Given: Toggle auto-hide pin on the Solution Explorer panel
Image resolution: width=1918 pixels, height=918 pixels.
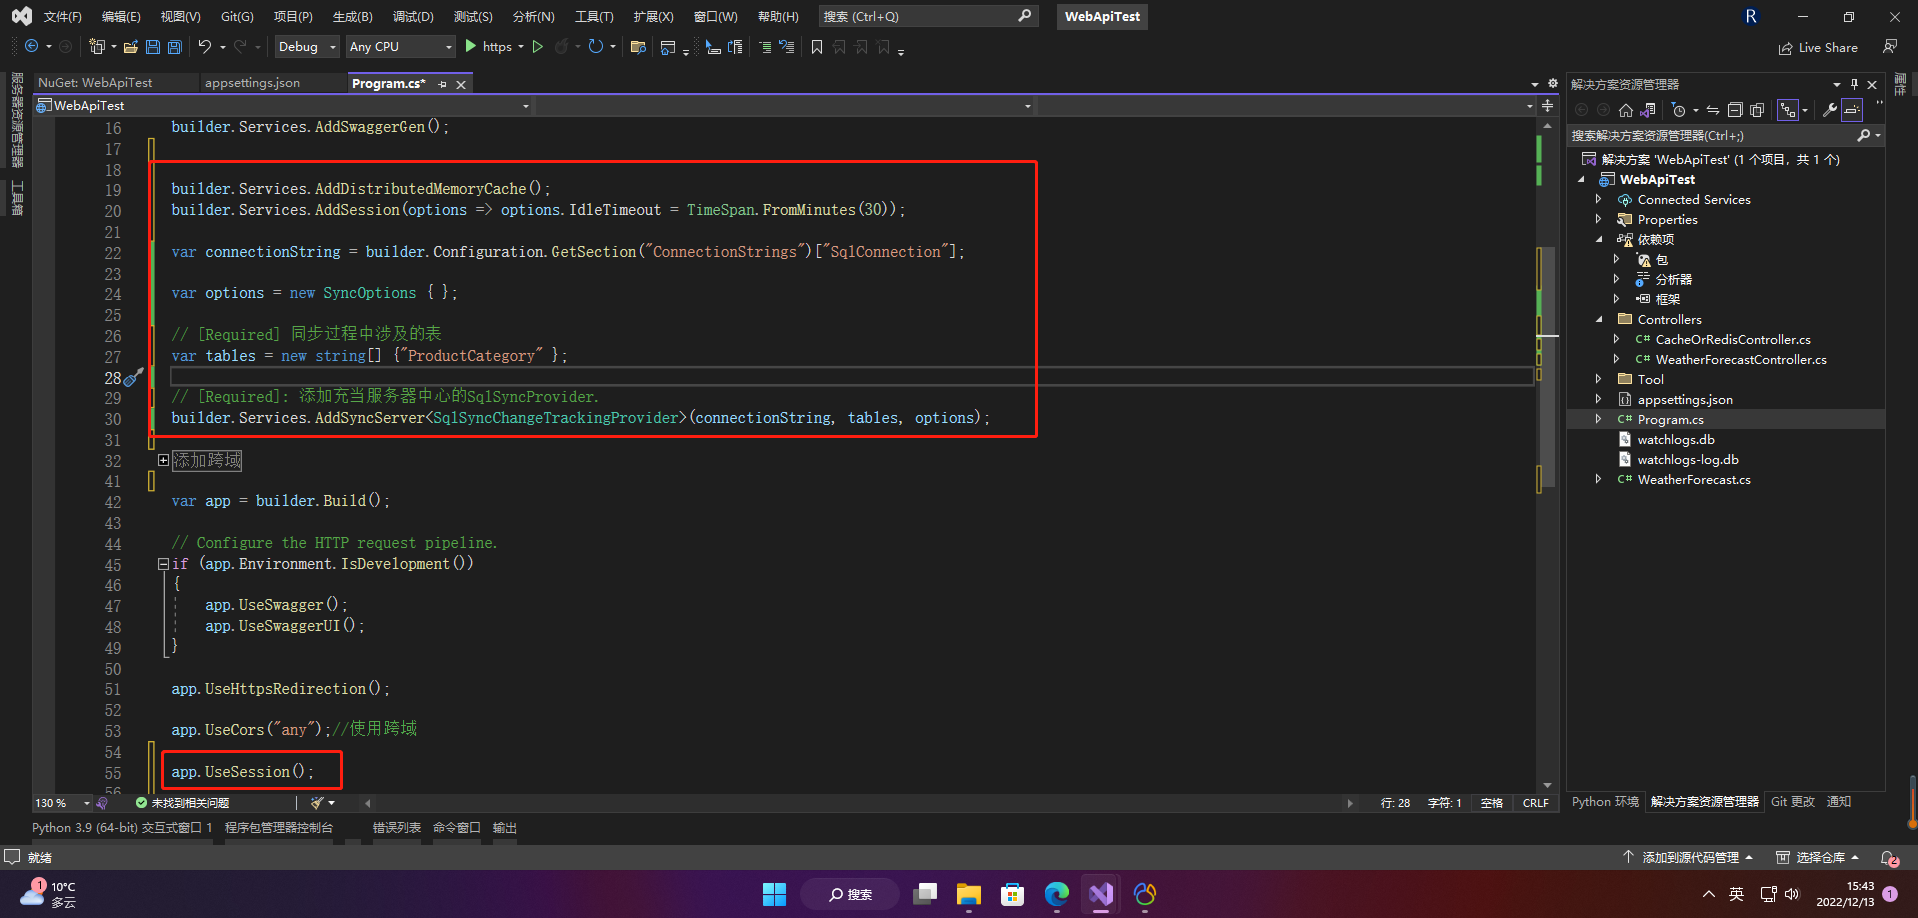Looking at the screenshot, I should 1854,84.
